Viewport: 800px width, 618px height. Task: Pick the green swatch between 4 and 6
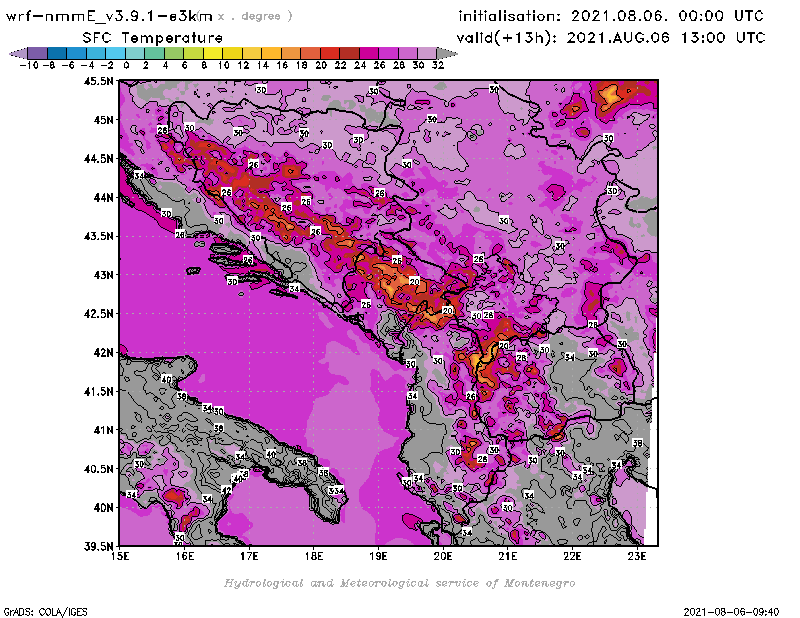tap(174, 53)
